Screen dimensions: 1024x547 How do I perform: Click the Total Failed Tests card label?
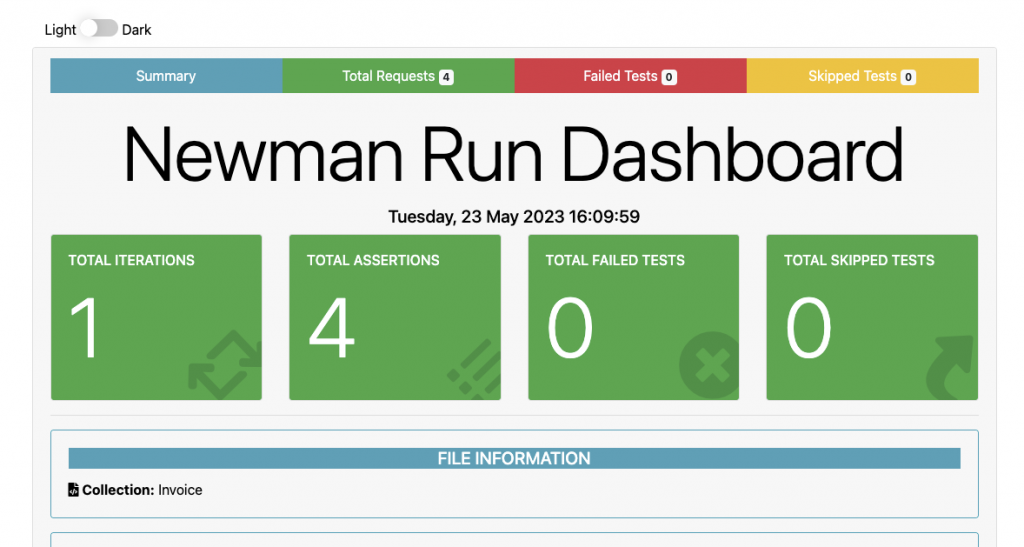coord(615,260)
